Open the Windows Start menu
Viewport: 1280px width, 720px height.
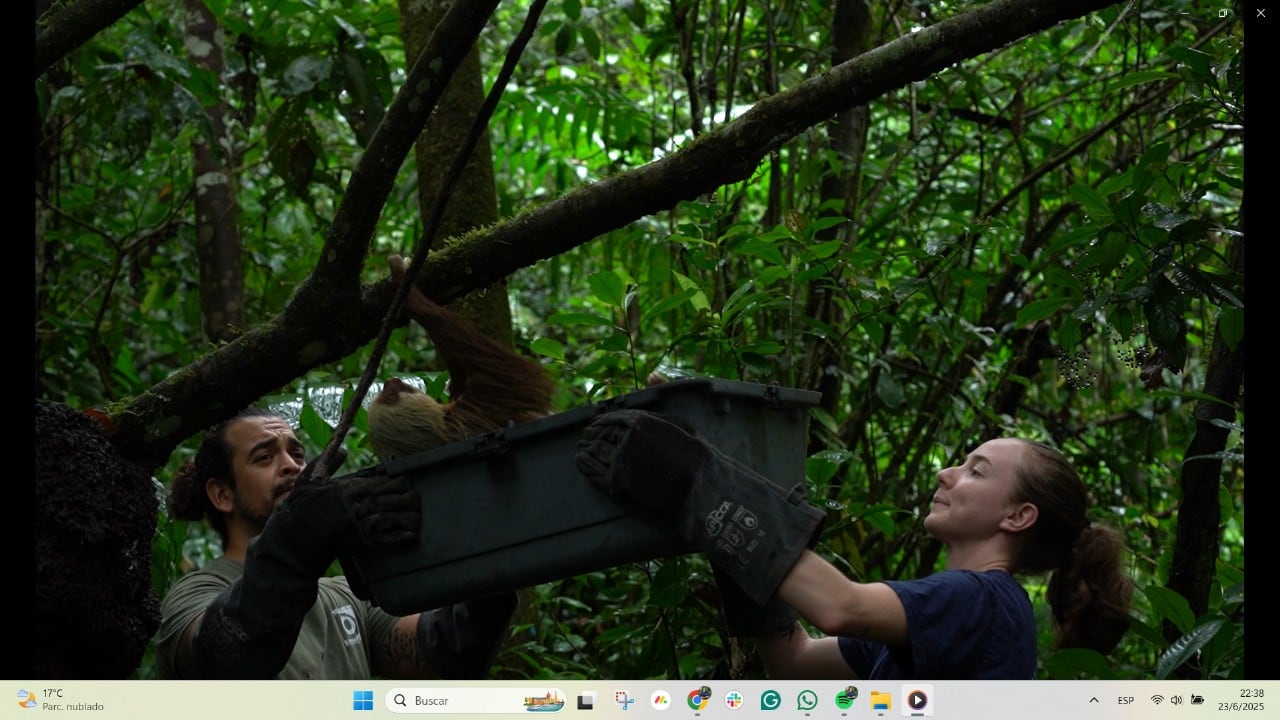(x=363, y=701)
